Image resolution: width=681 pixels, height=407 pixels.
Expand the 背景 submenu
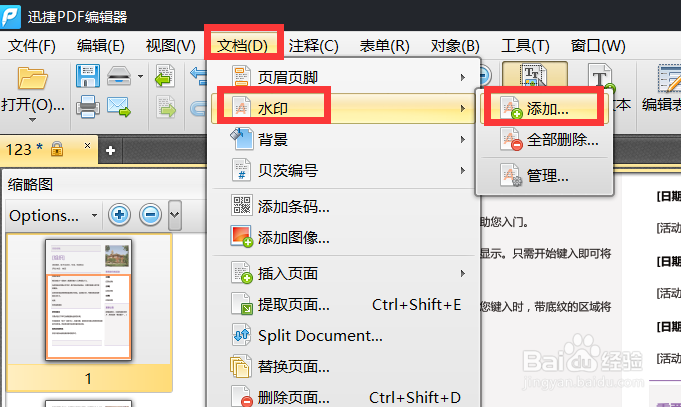pyautogui.click(x=345, y=139)
